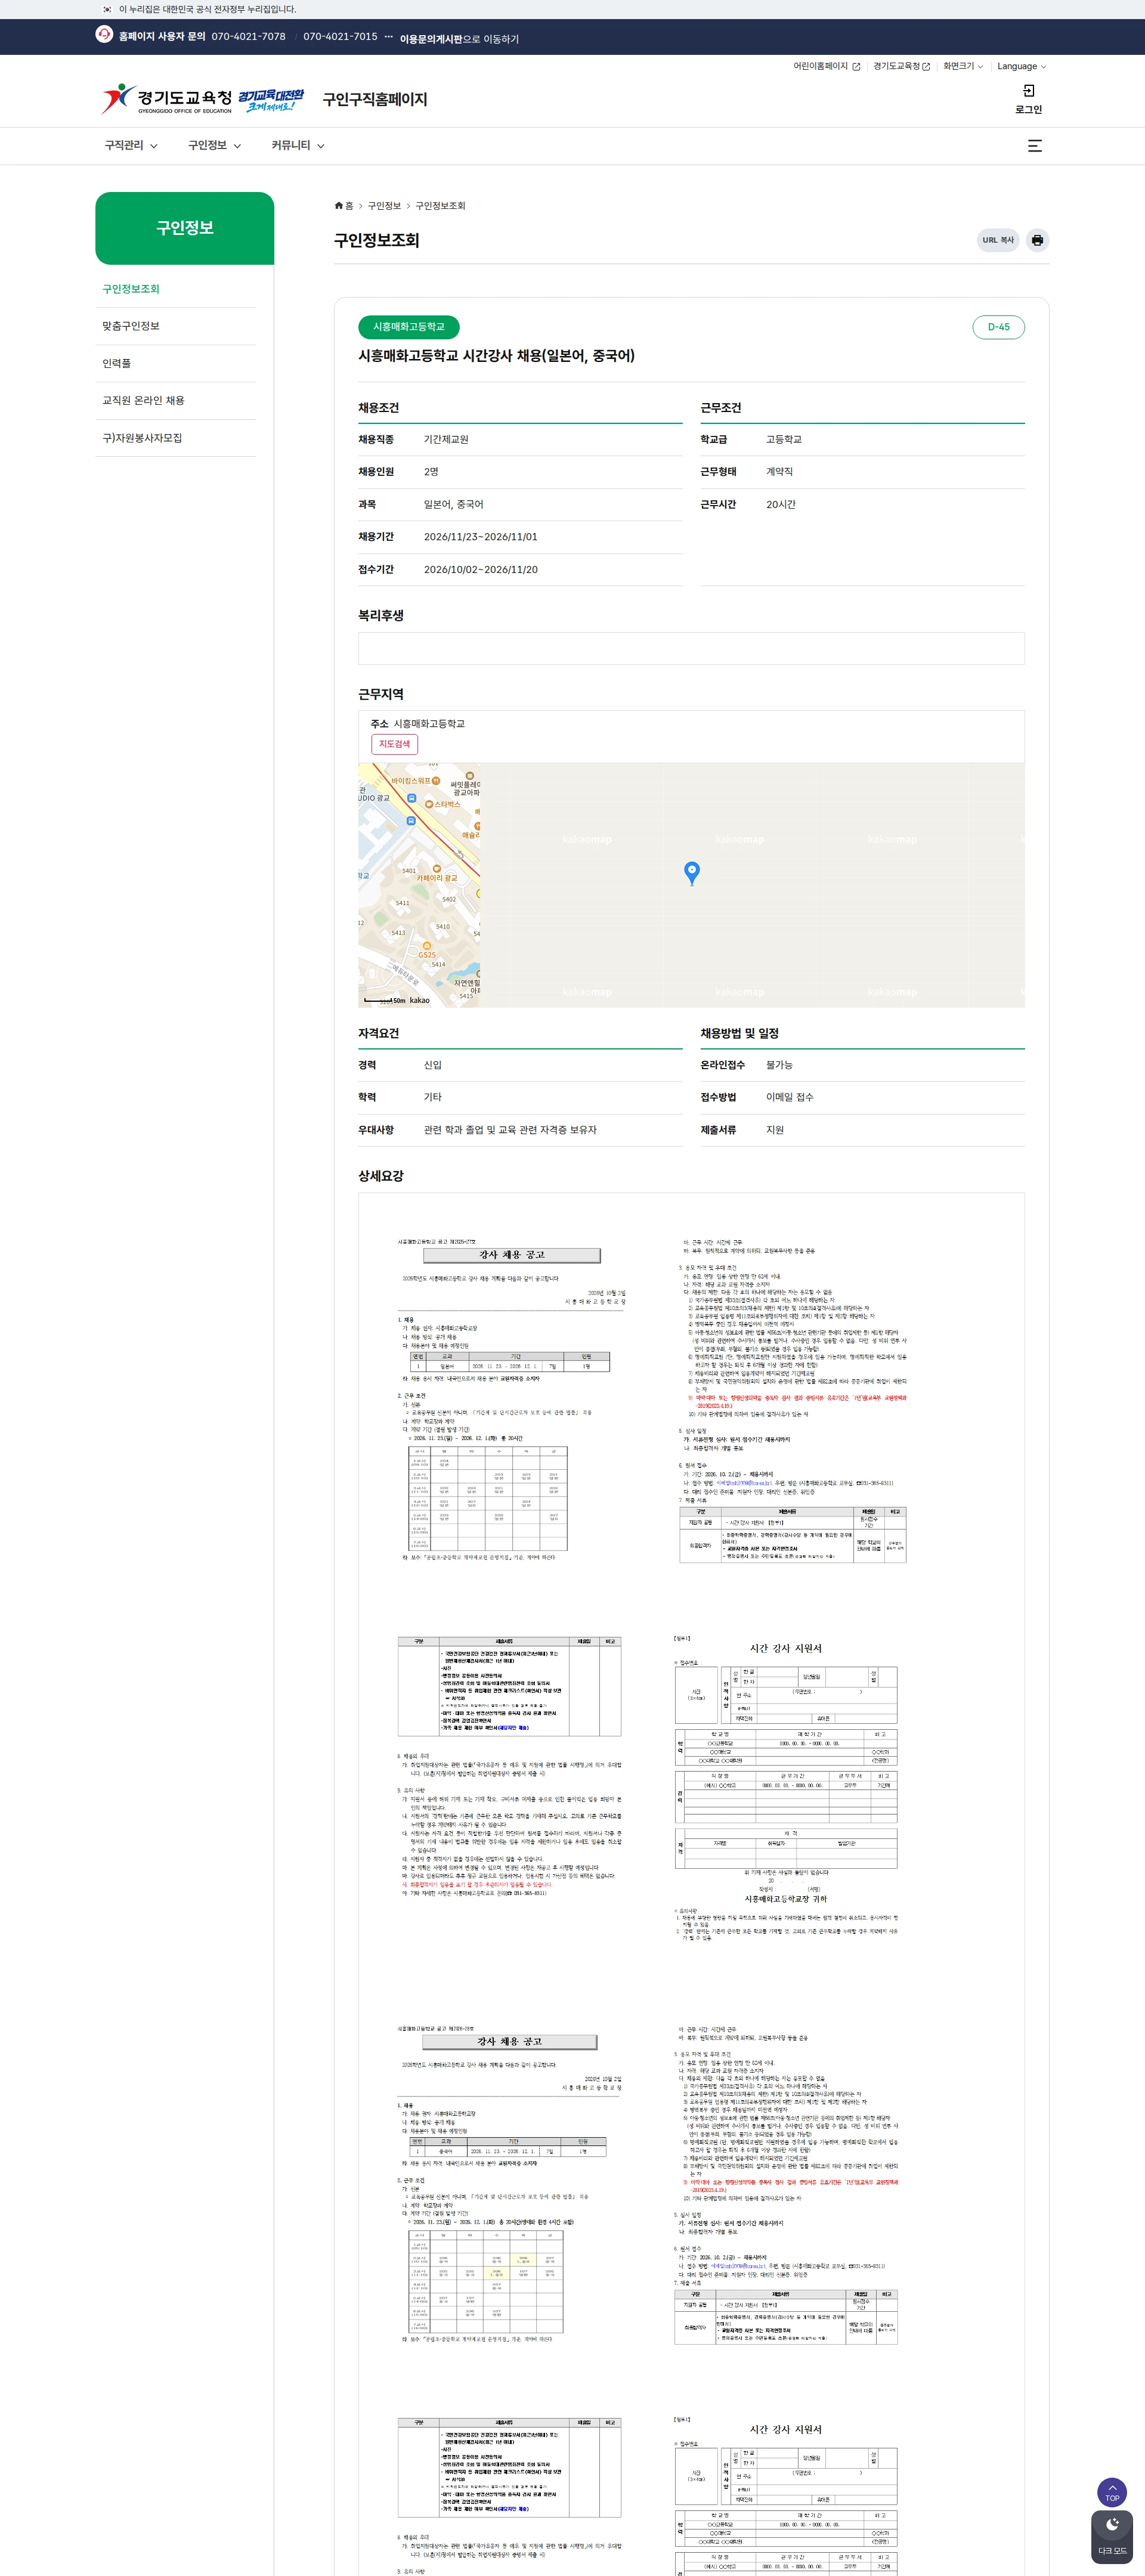Click the 접수기간 value 2026/10/02~2026/11/20
Image resolution: width=1145 pixels, height=2576 pixels.
(x=481, y=570)
